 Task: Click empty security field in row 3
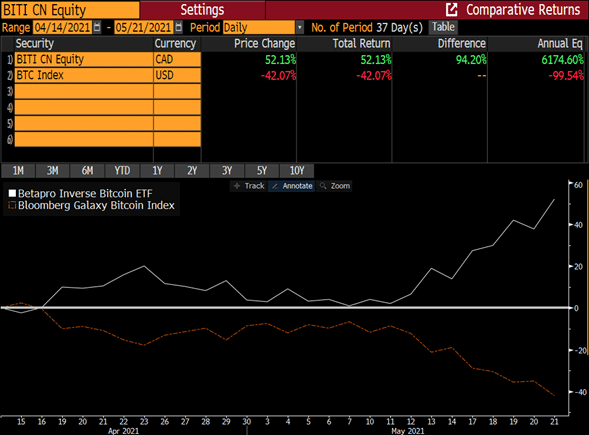[84, 91]
